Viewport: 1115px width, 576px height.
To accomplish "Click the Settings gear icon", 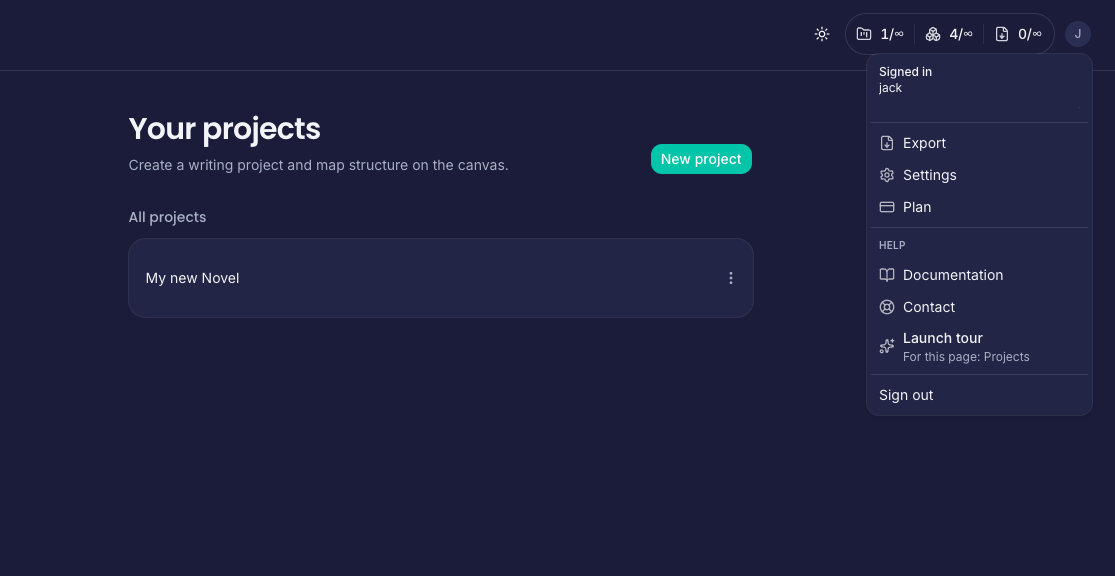I will coord(887,175).
